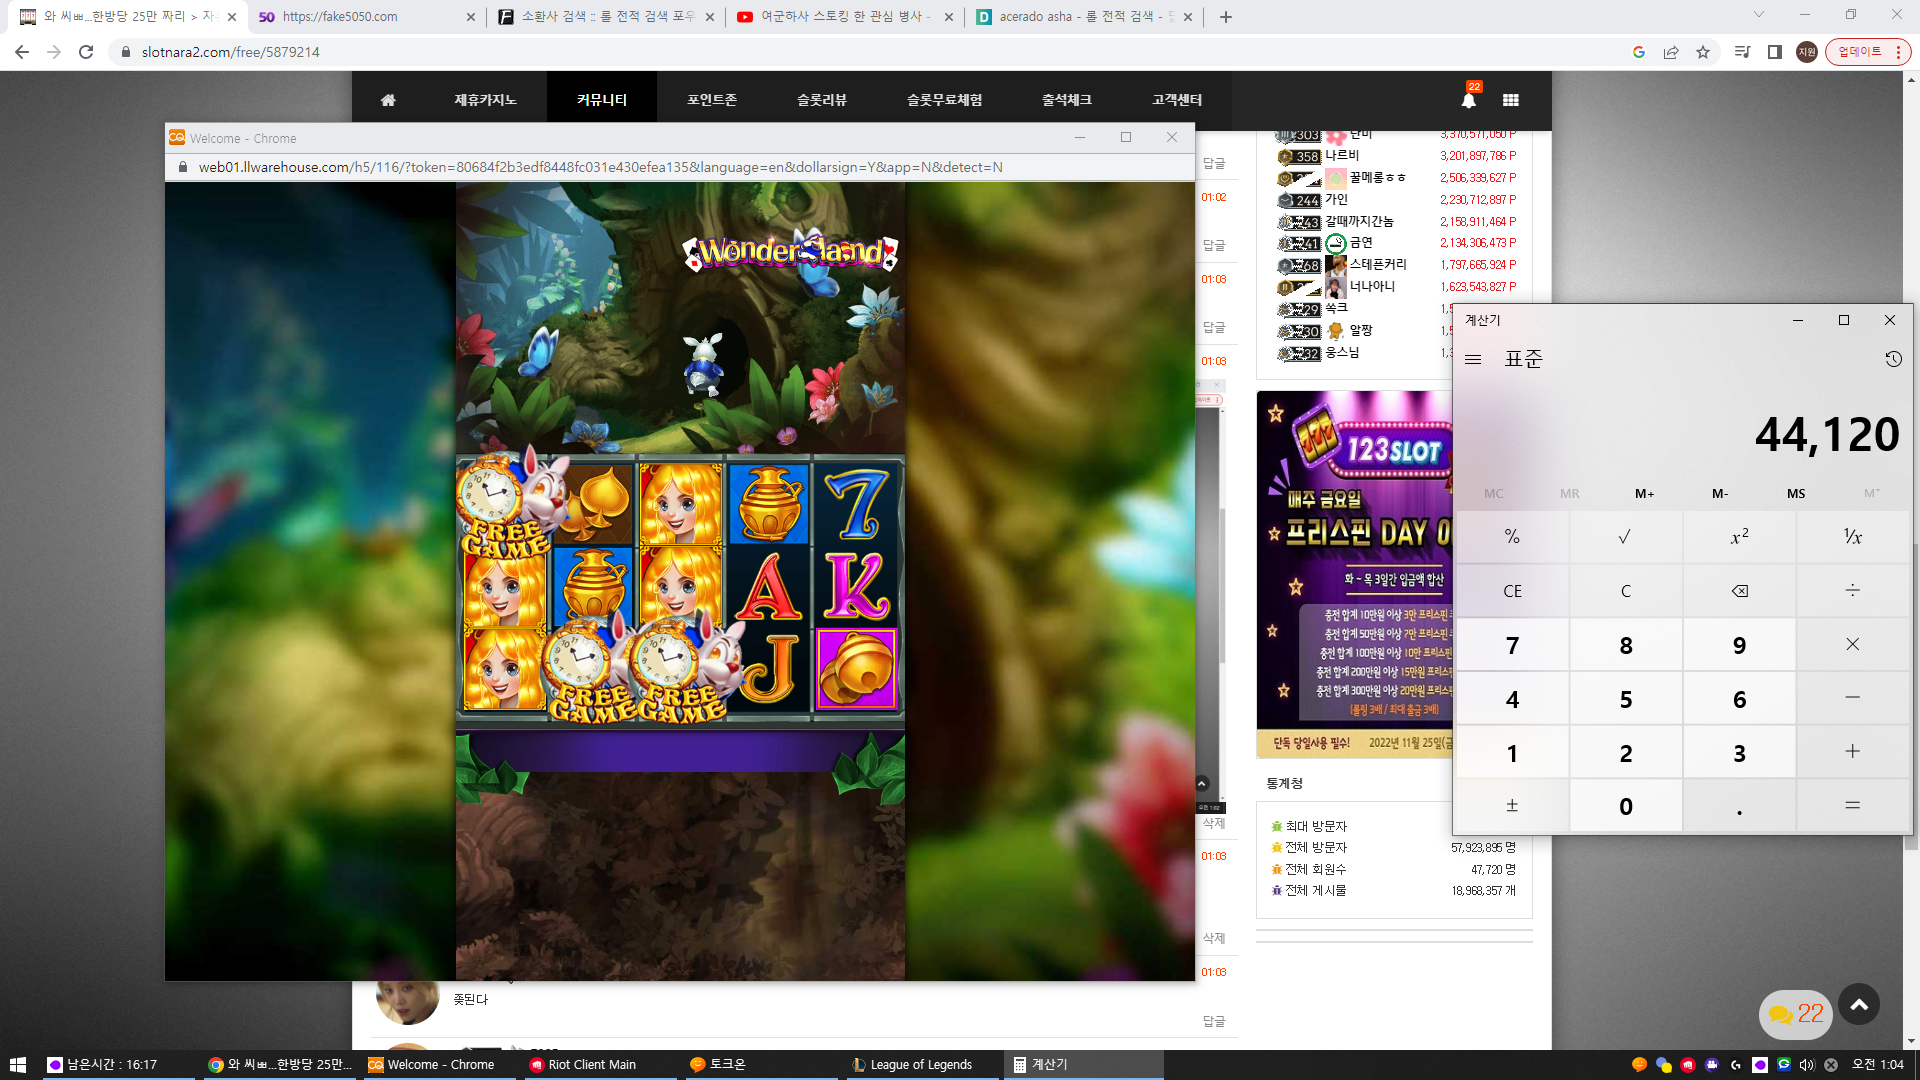
Task: Click the calculator multiply key
Action: click(1853, 645)
